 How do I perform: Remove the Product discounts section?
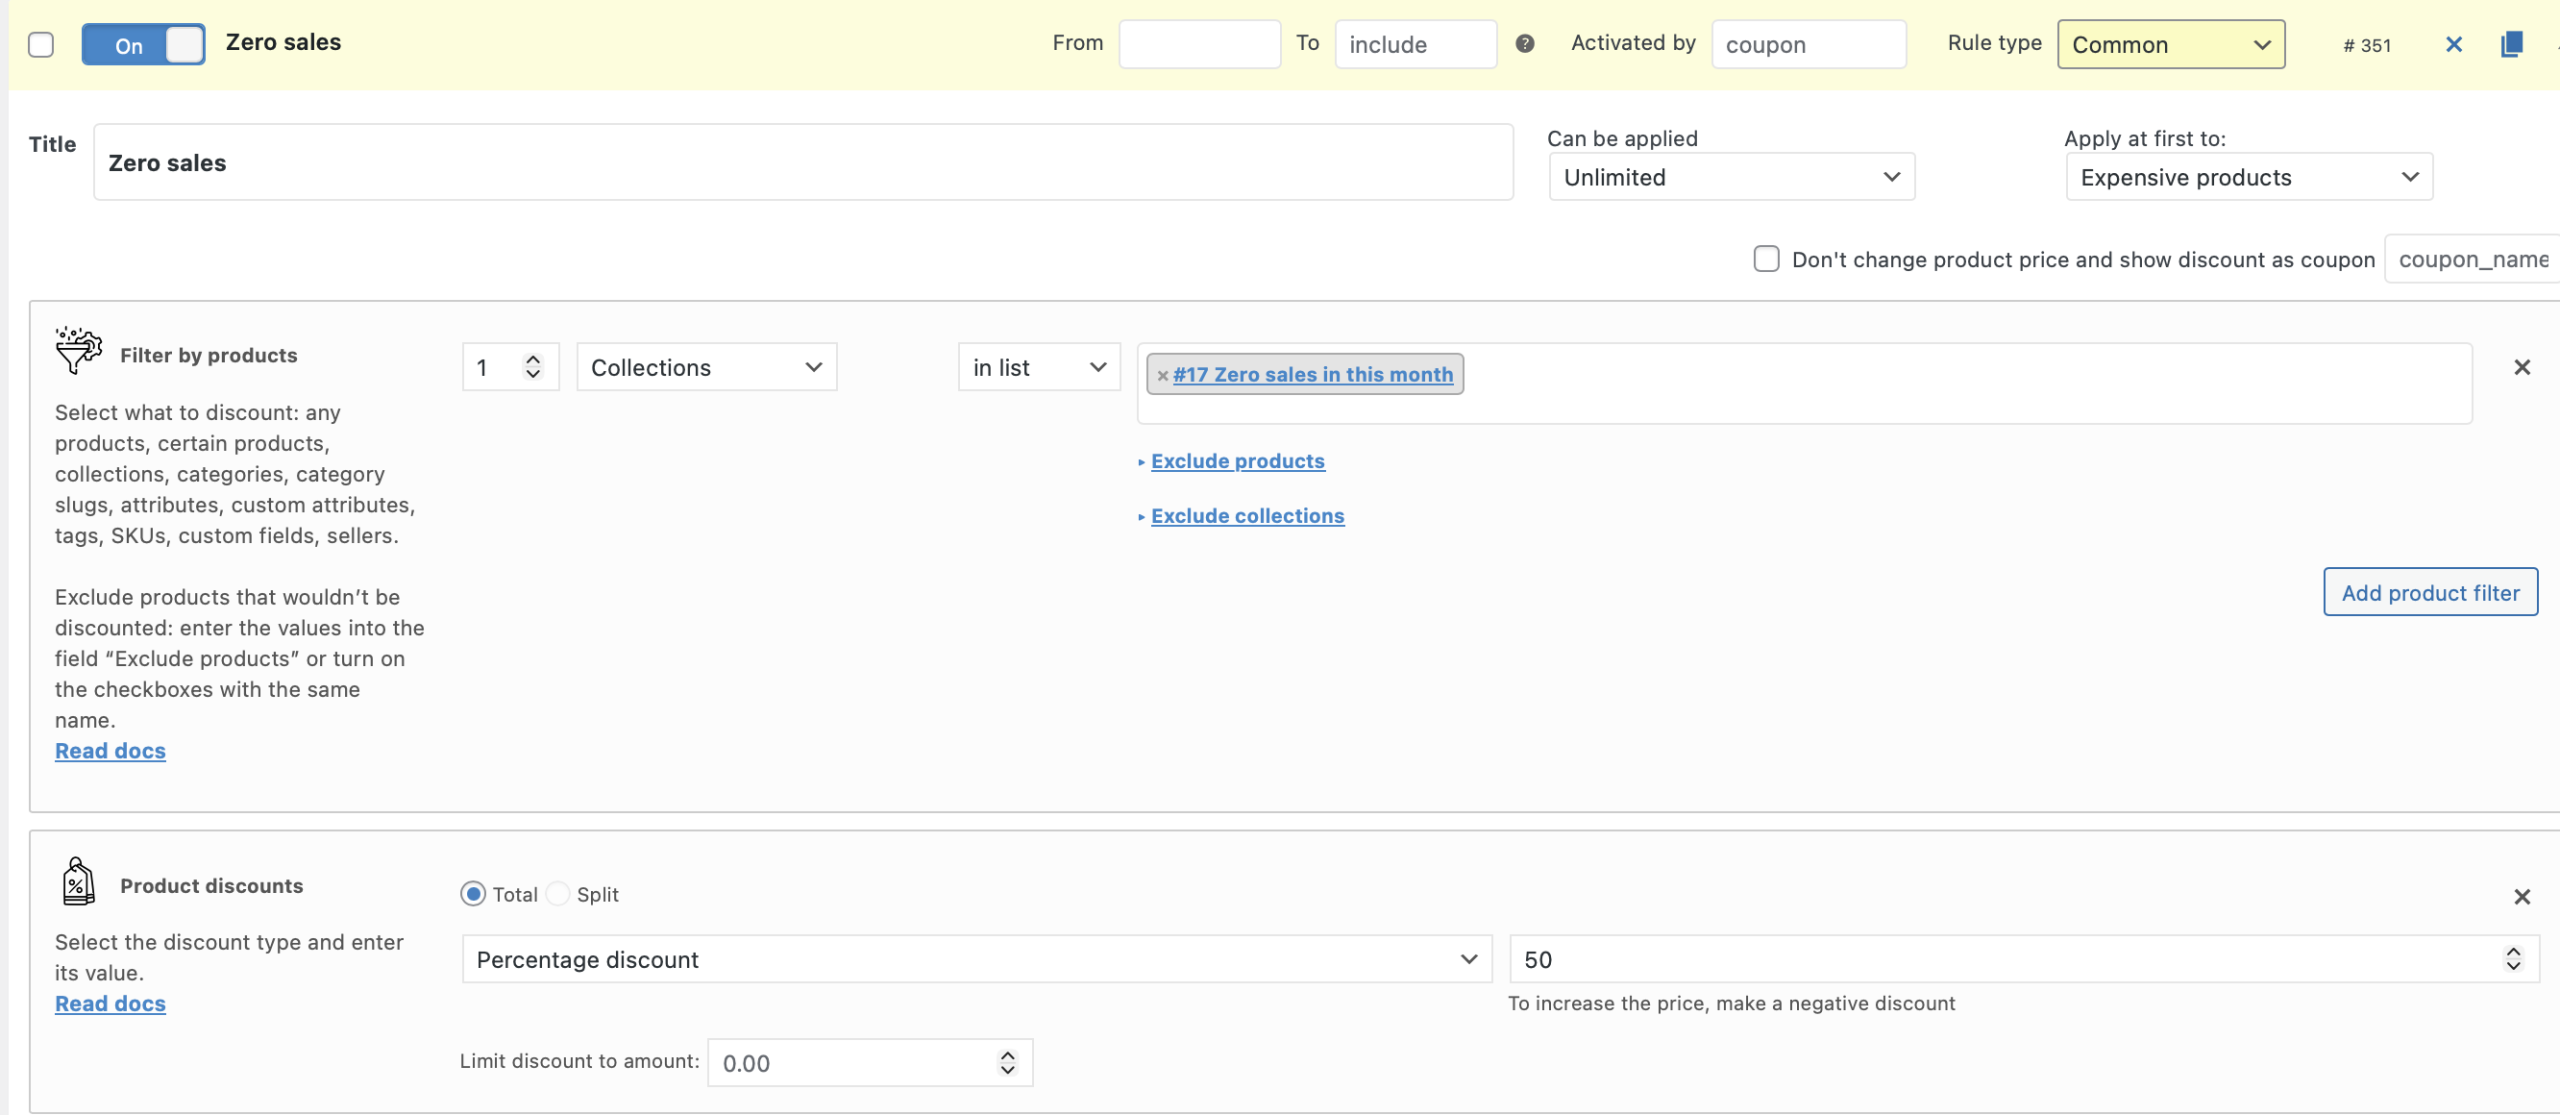2521,897
